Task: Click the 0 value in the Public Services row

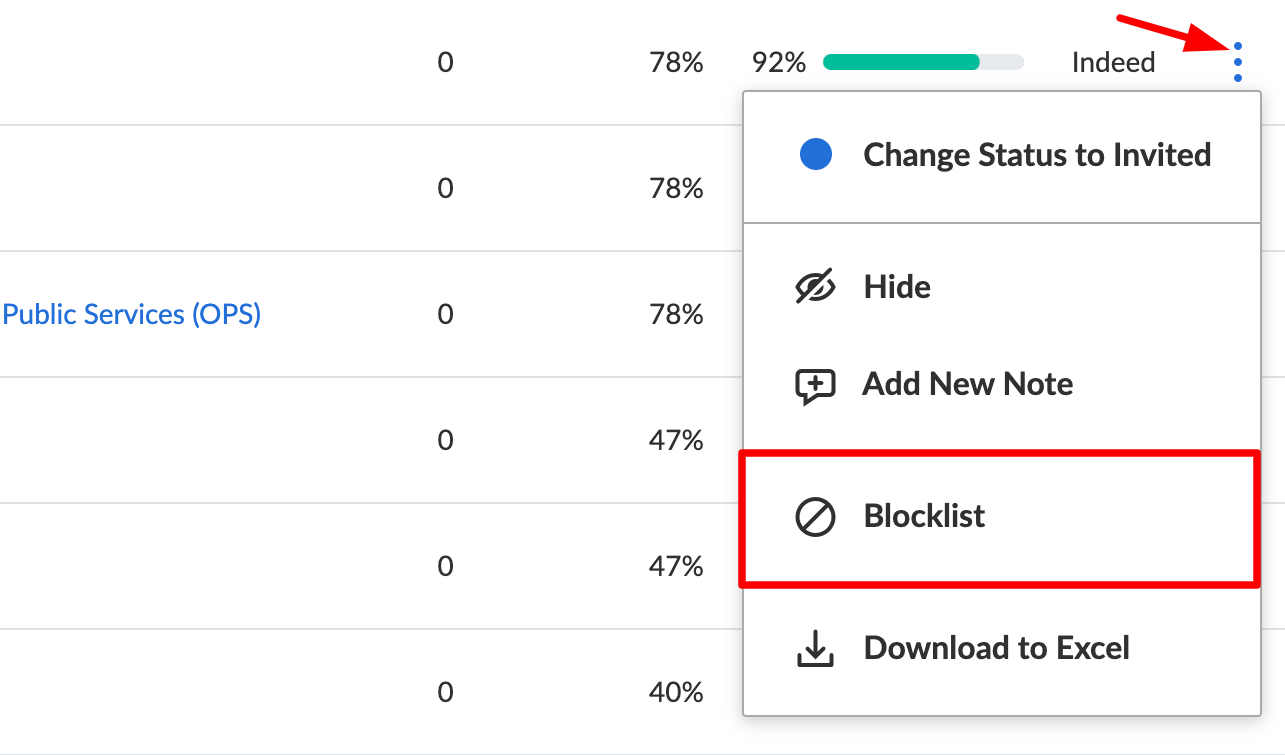Action: (445, 314)
